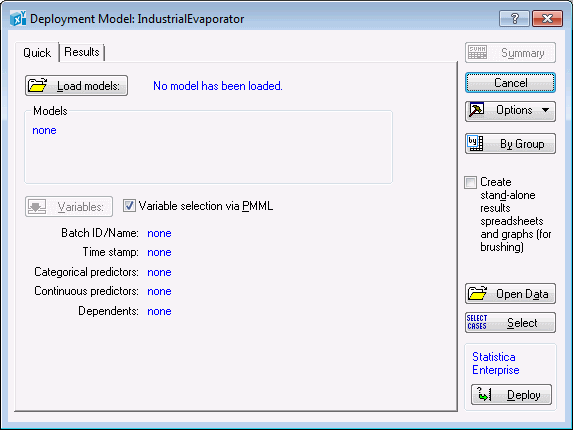Click the By Group button label
573x430 pixels.
522,144
